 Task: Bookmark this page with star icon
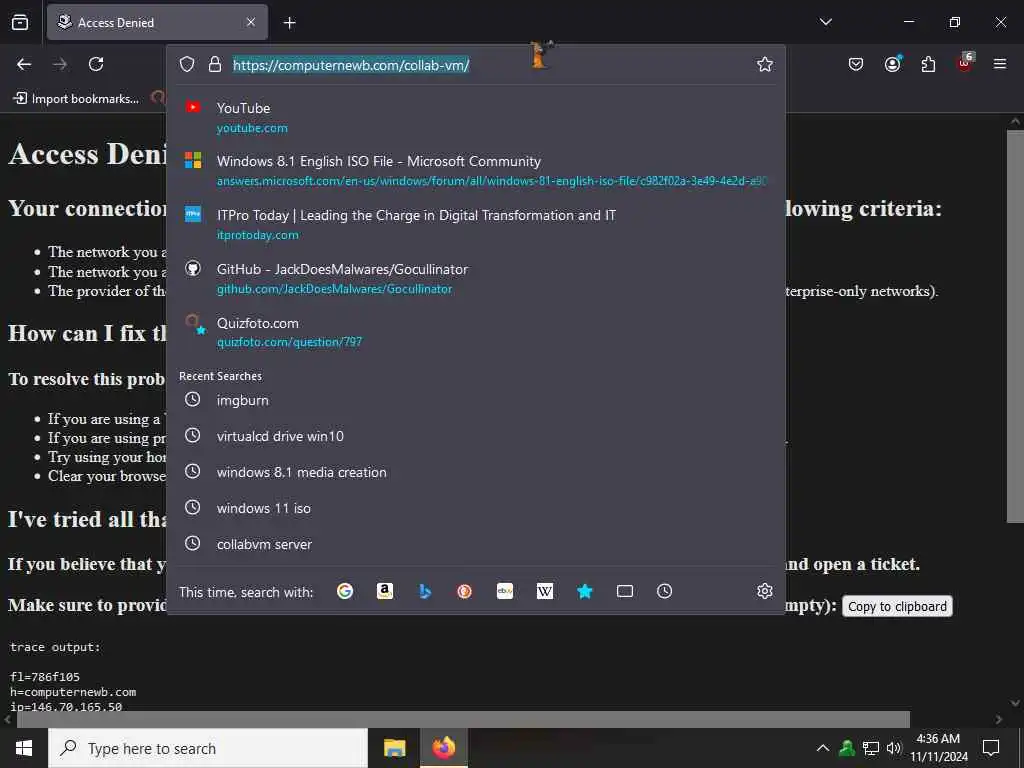(x=765, y=64)
